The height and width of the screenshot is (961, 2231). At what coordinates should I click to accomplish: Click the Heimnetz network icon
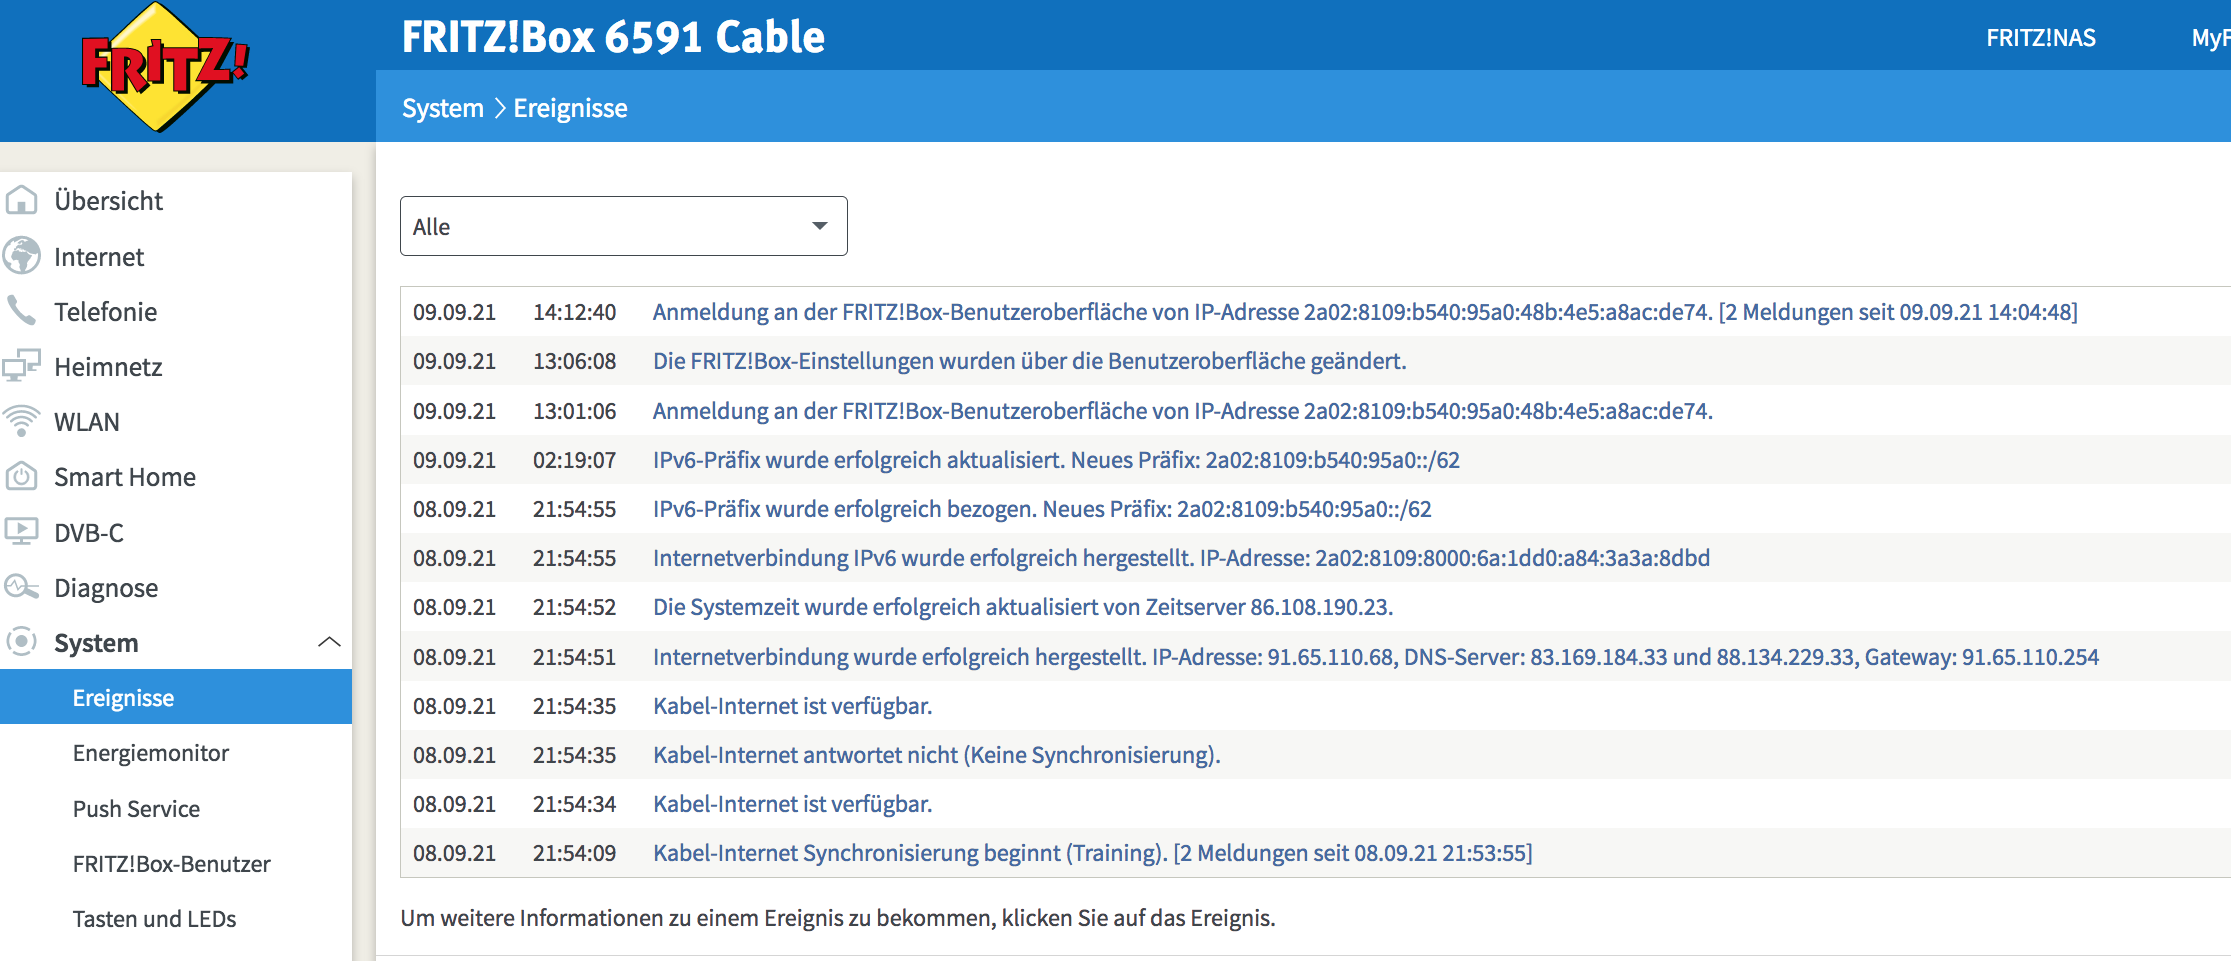point(22,366)
